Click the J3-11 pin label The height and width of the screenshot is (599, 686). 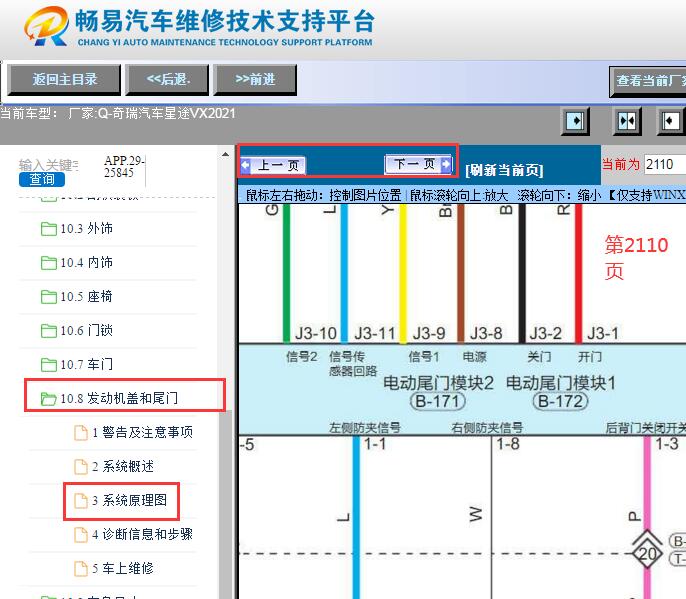tap(374, 333)
